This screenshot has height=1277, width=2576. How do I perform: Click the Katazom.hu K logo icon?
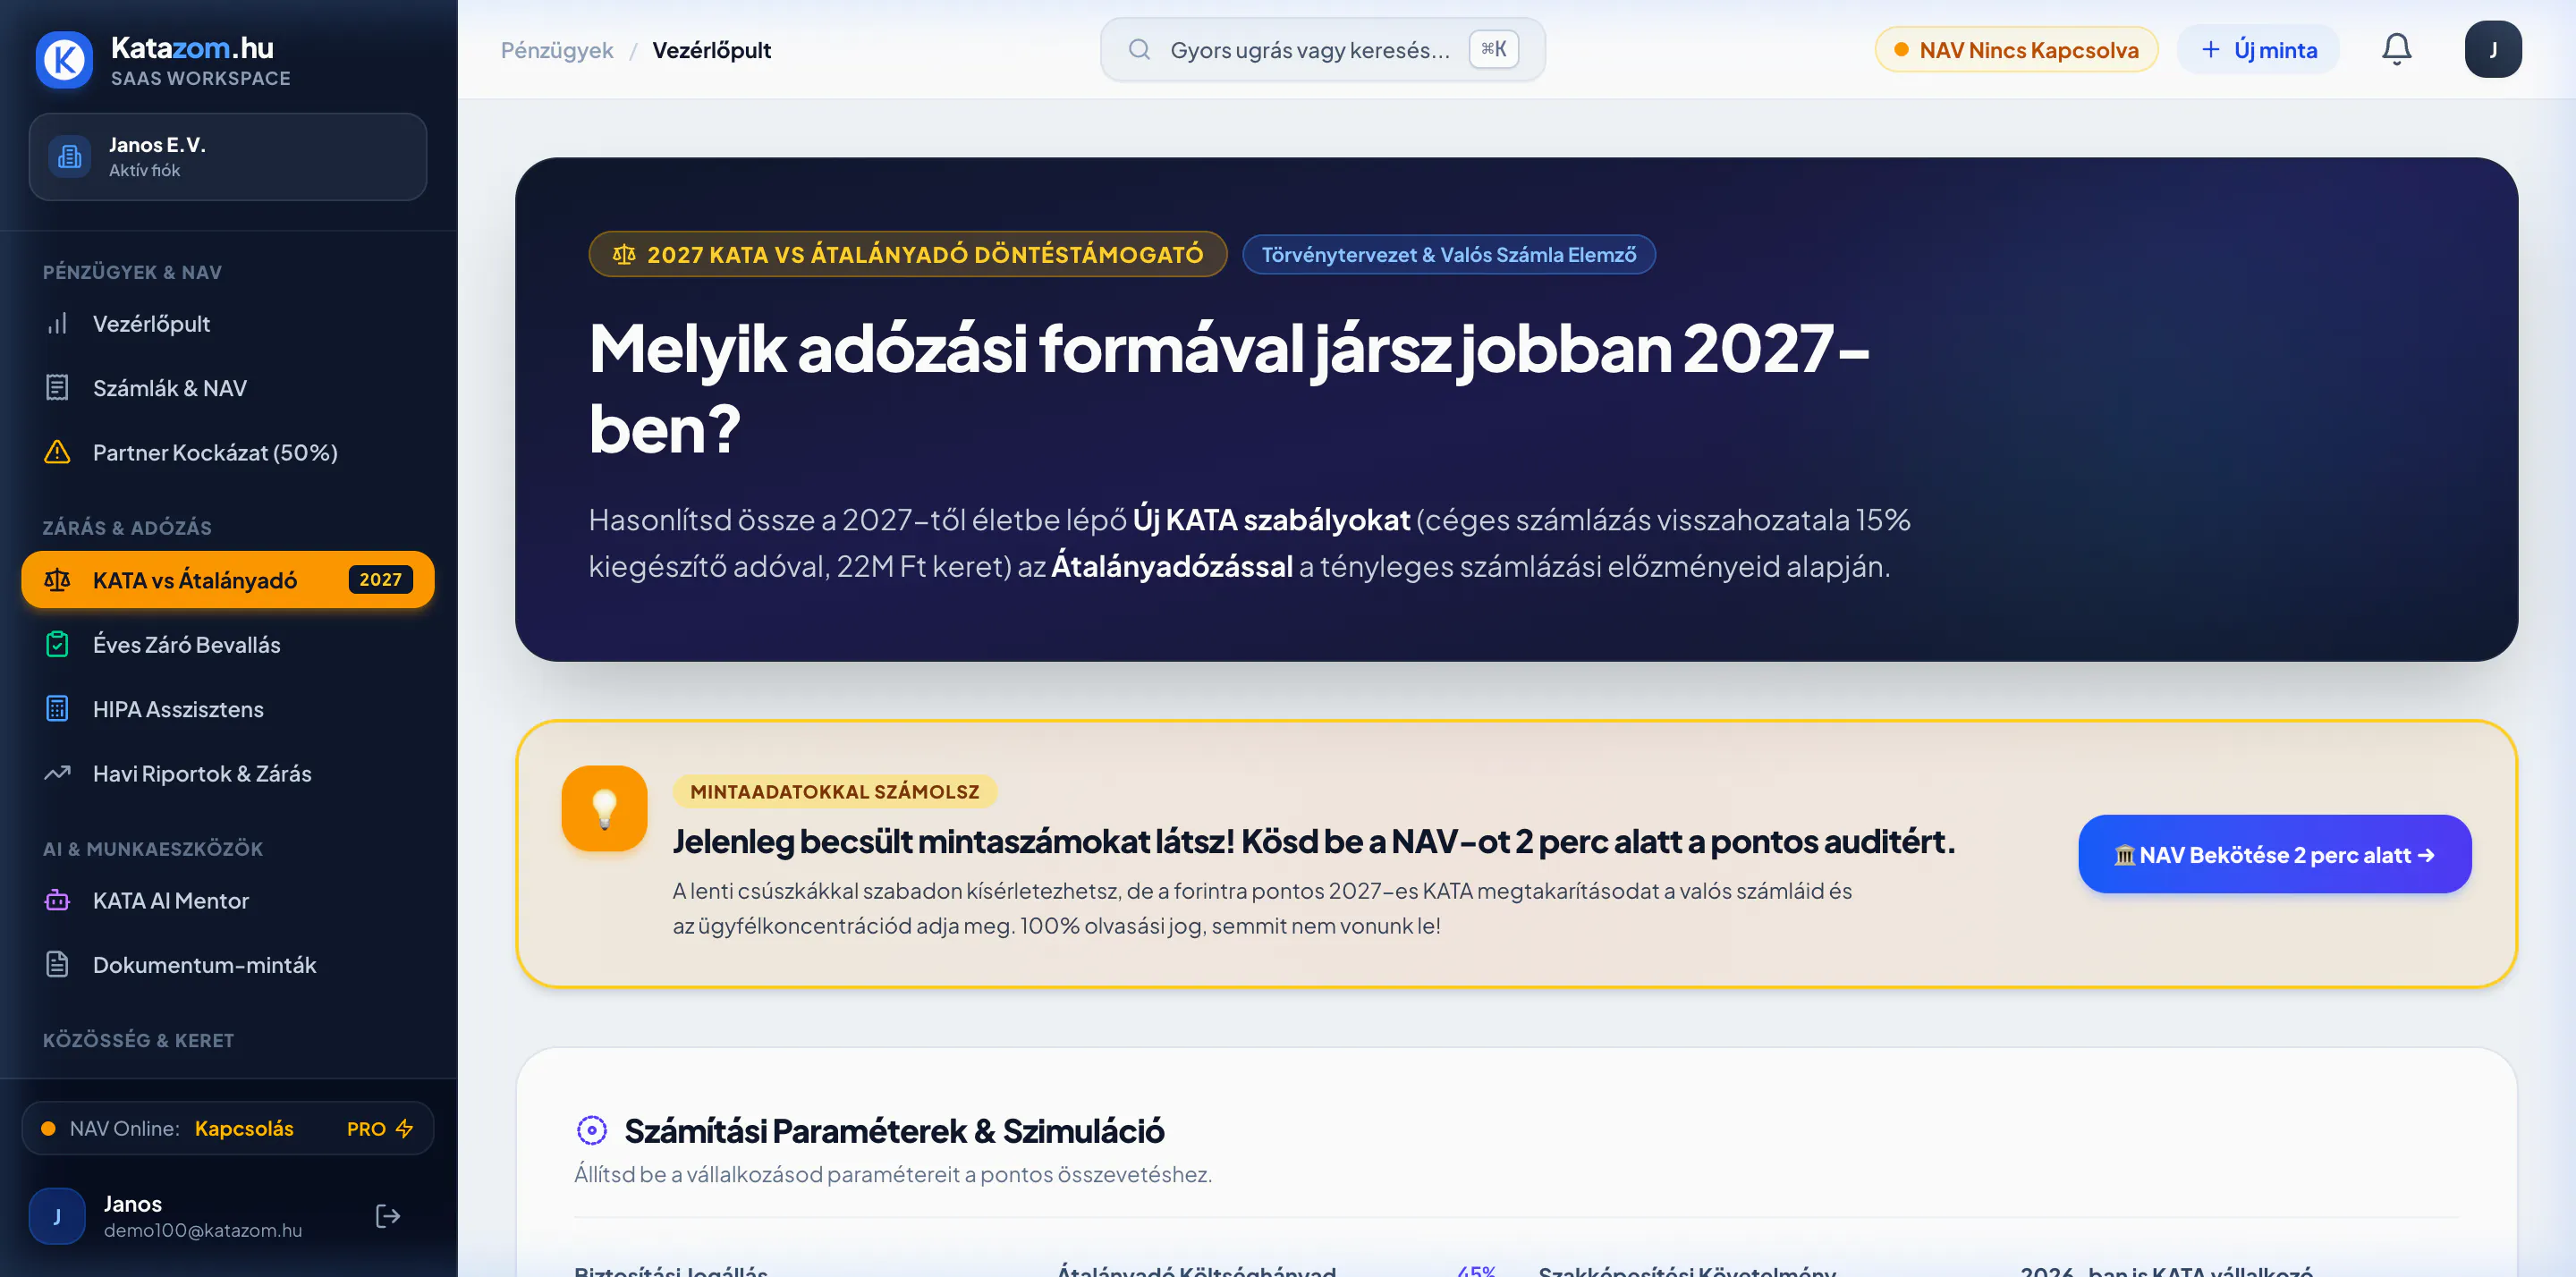[64, 60]
